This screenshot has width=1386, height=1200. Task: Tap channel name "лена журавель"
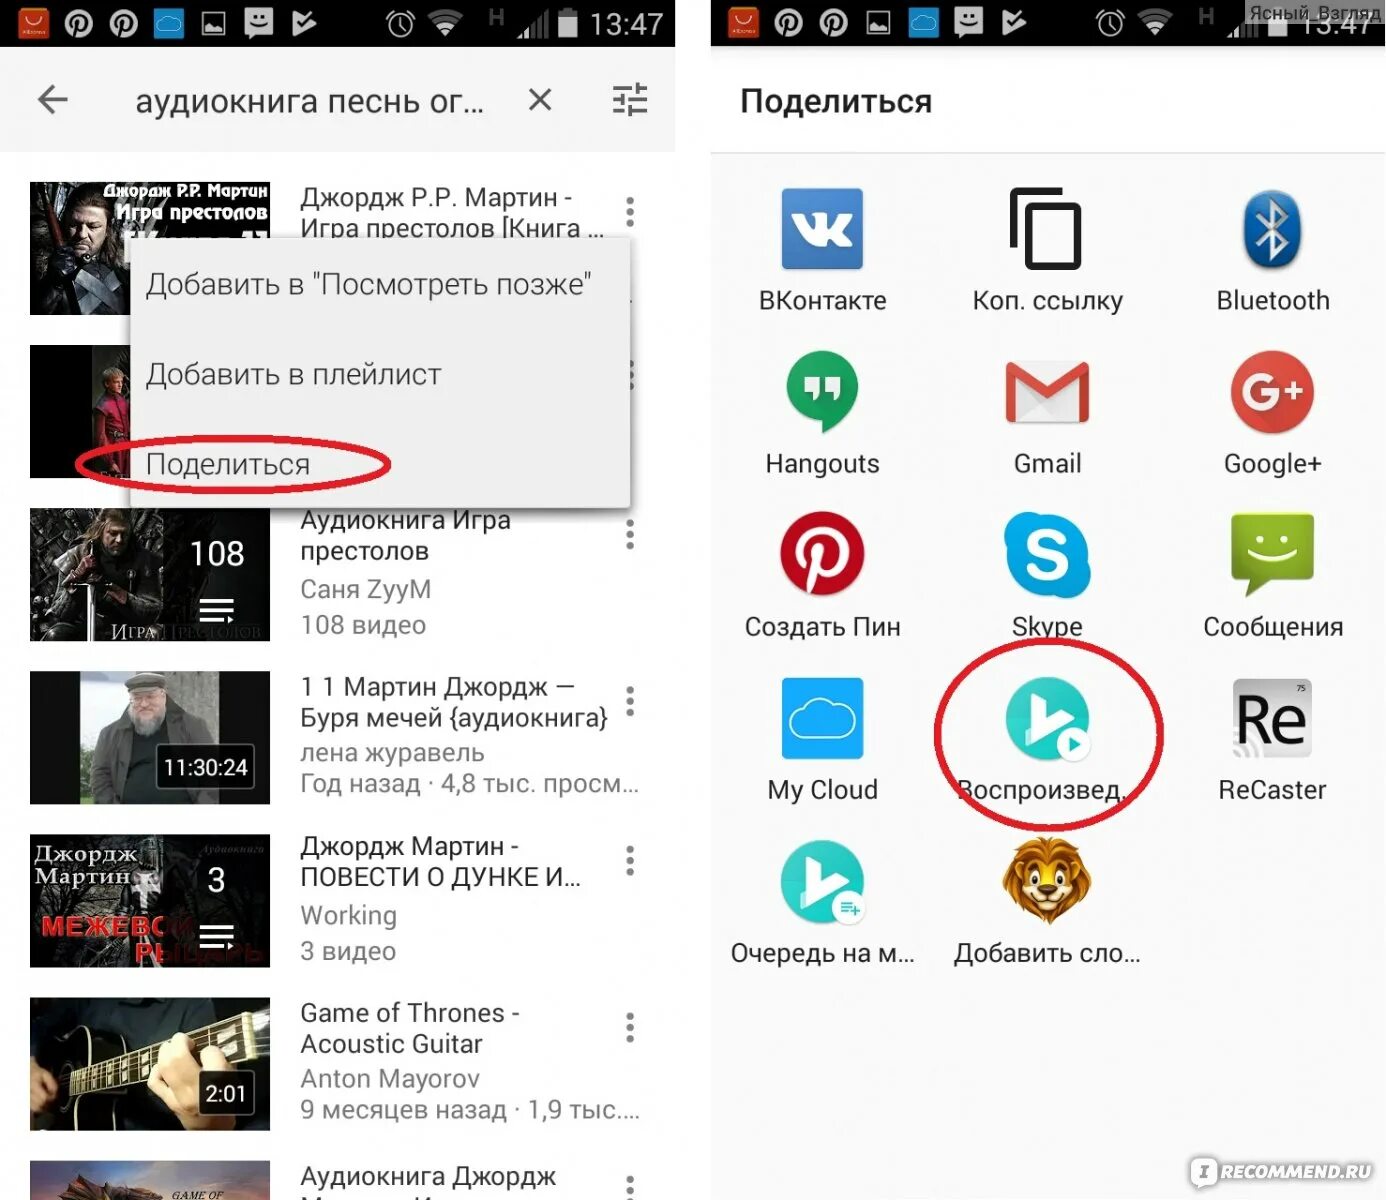[392, 752]
